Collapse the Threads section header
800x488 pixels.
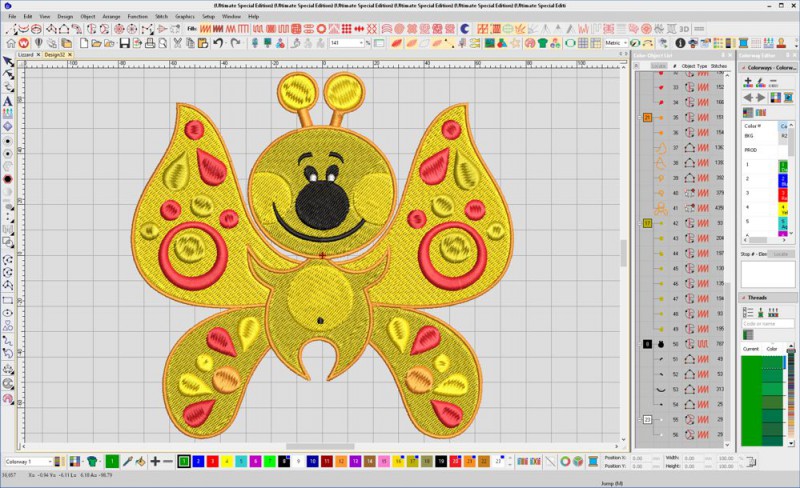pos(743,298)
